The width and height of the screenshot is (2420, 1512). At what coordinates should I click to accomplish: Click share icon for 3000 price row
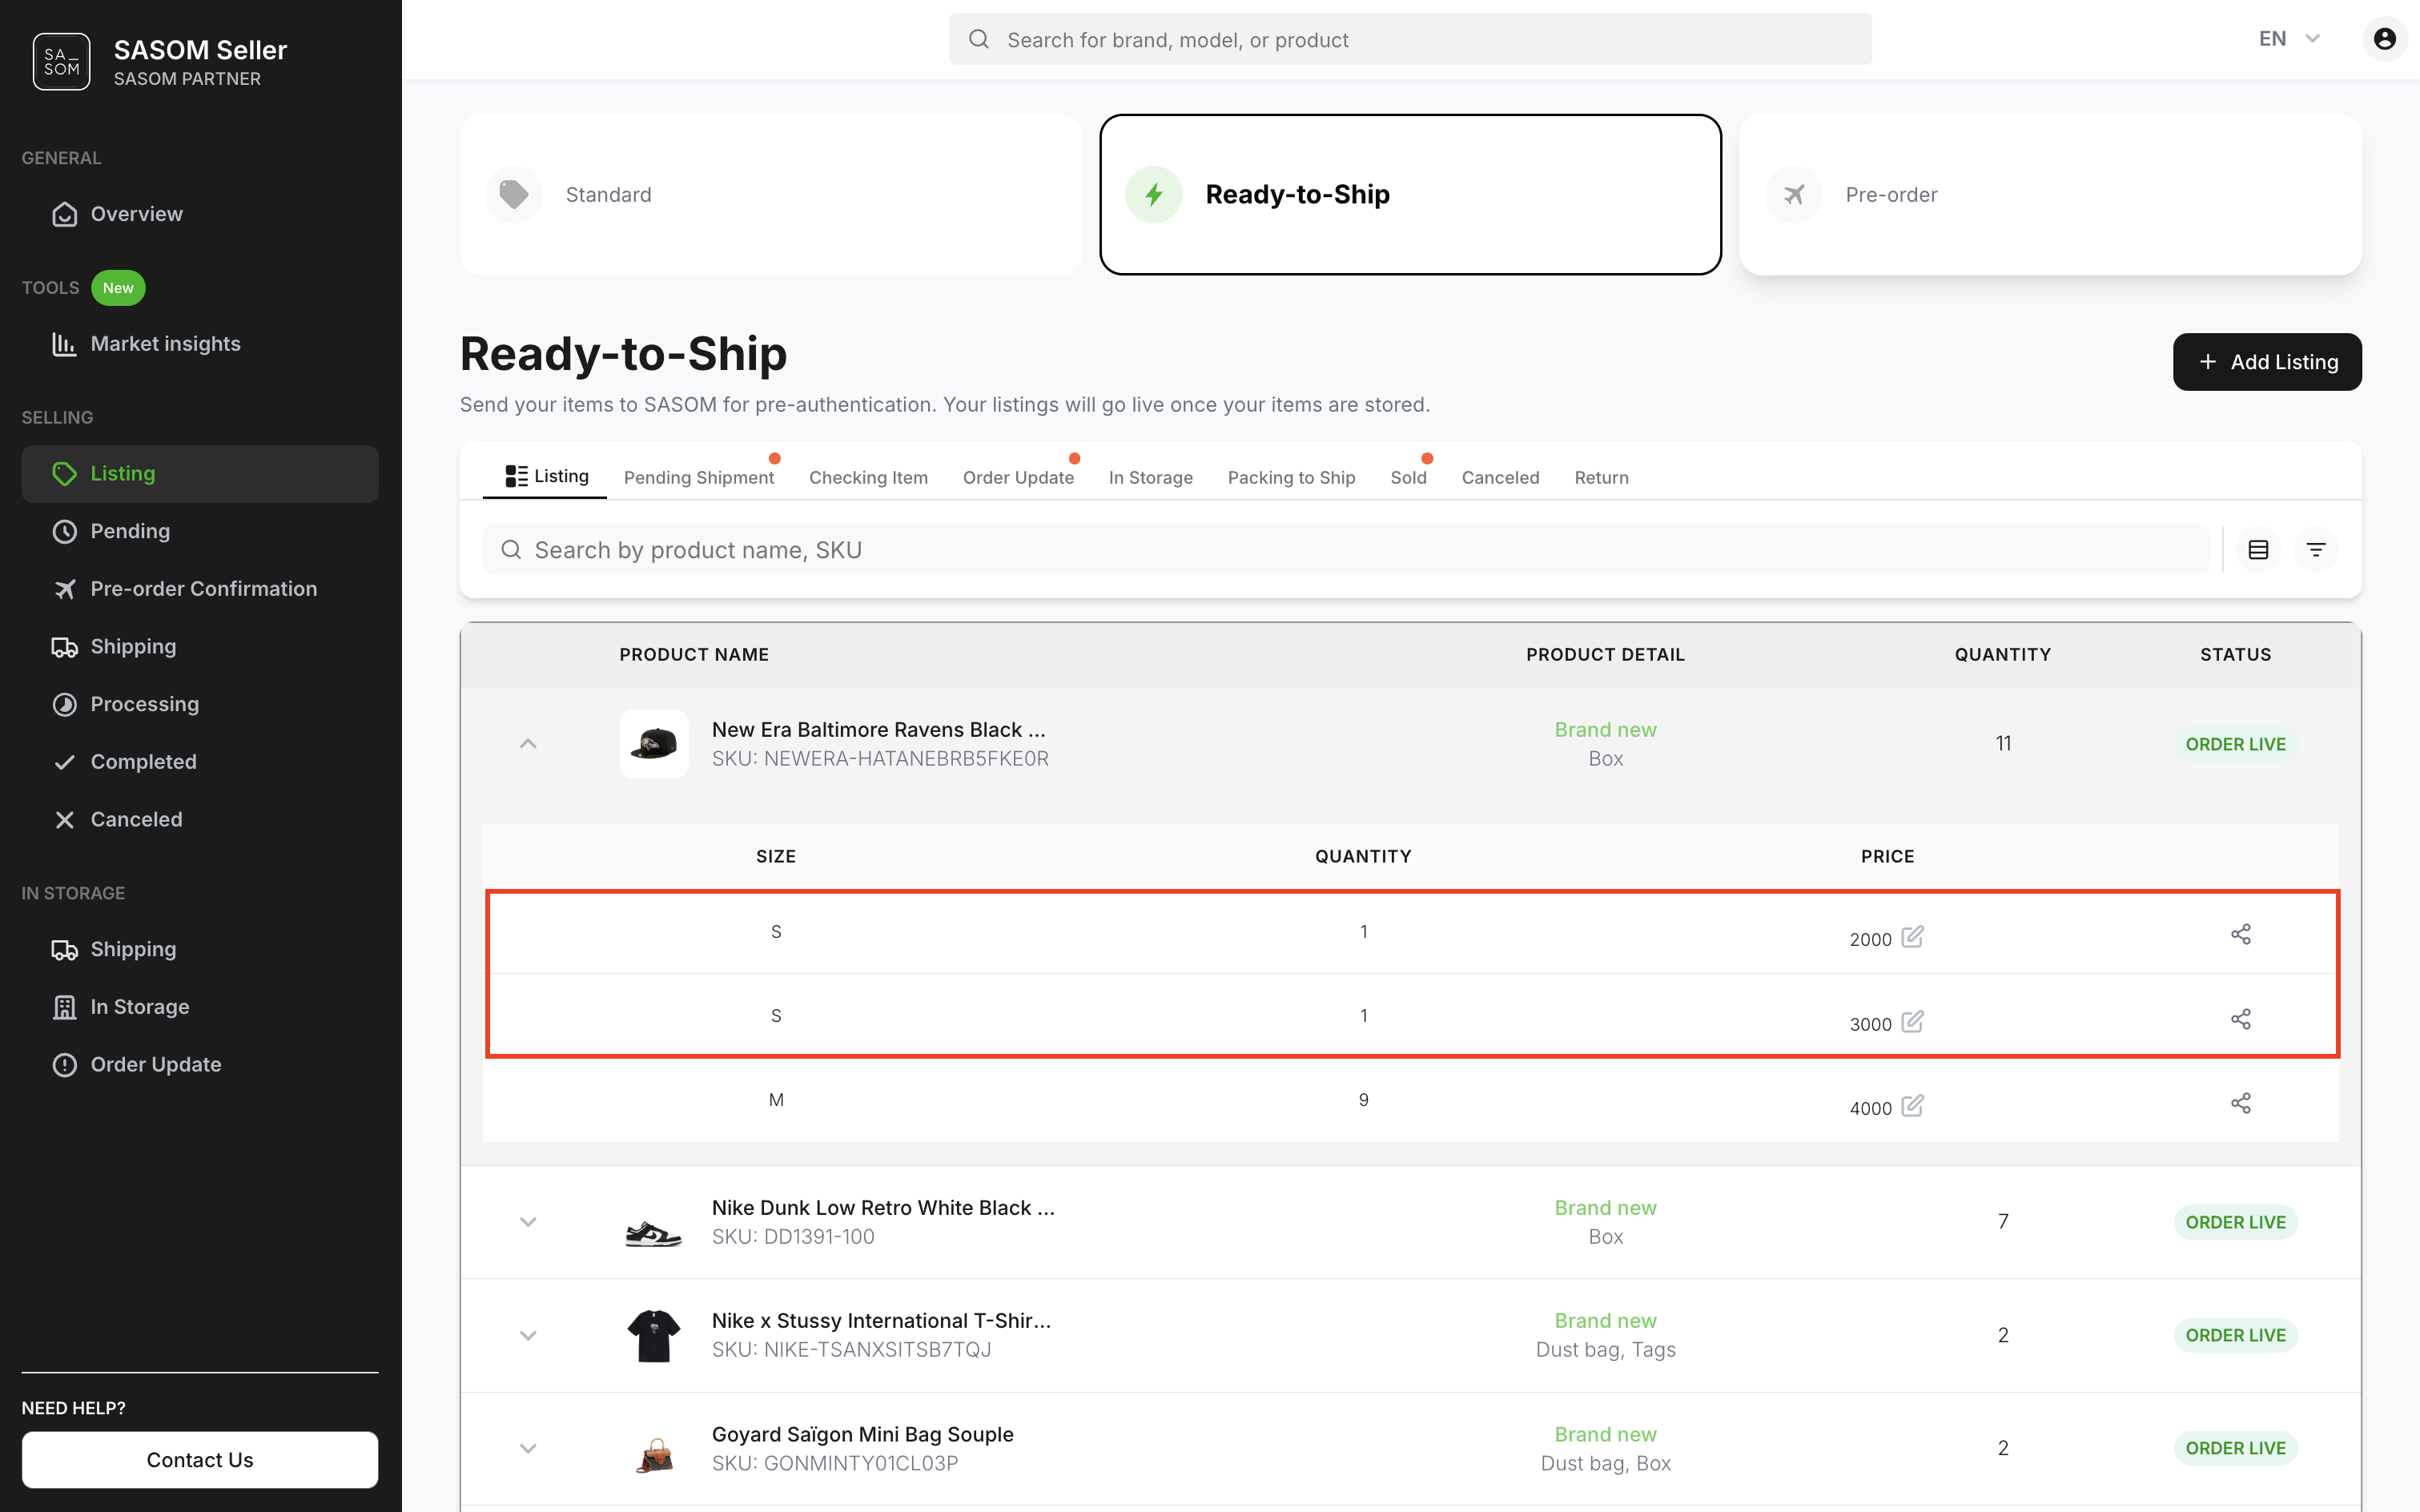coord(2240,1019)
